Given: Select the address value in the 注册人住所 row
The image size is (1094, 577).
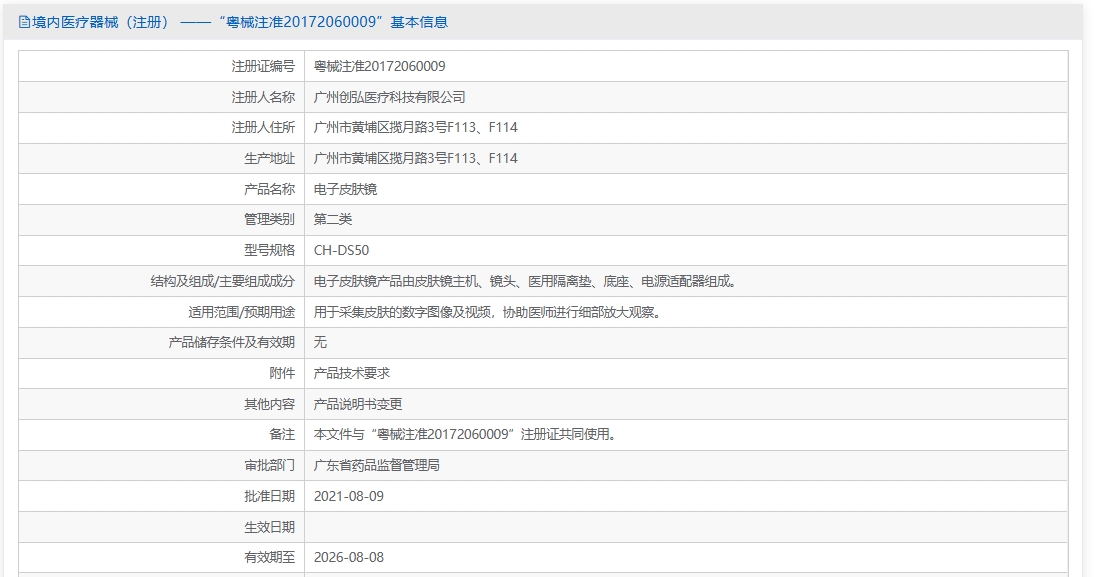Looking at the screenshot, I should coord(416,127).
